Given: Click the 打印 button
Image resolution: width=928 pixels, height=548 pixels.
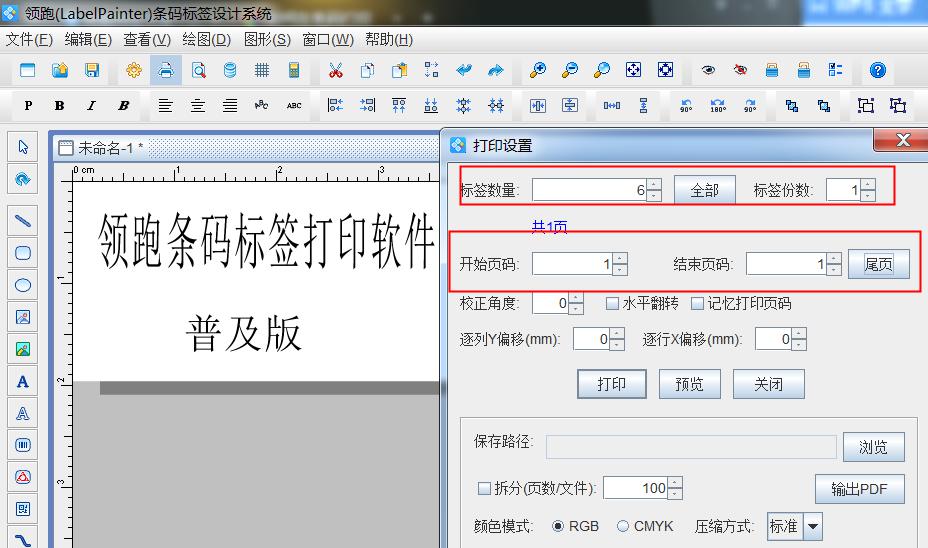Looking at the screenshot, I should coord(611,384).
